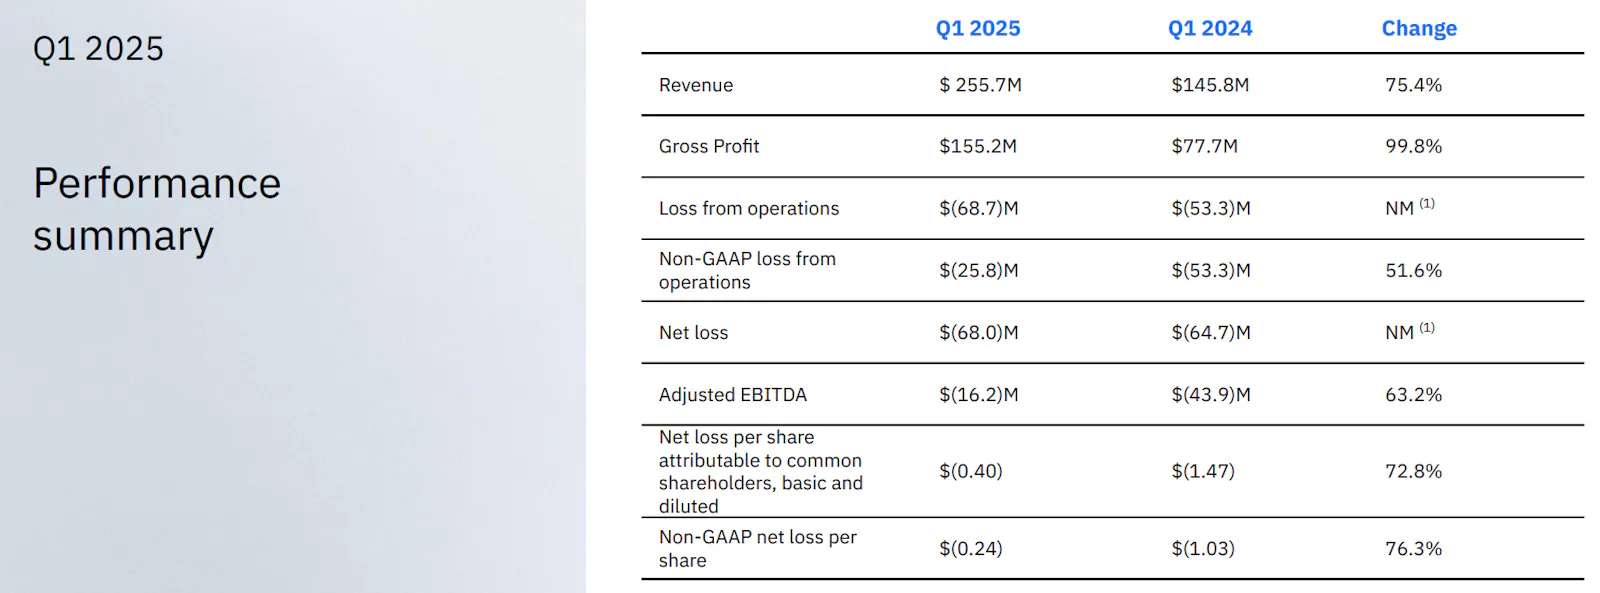Click the Performance summary slide title
1600x593 pixels.
(157, 209)
